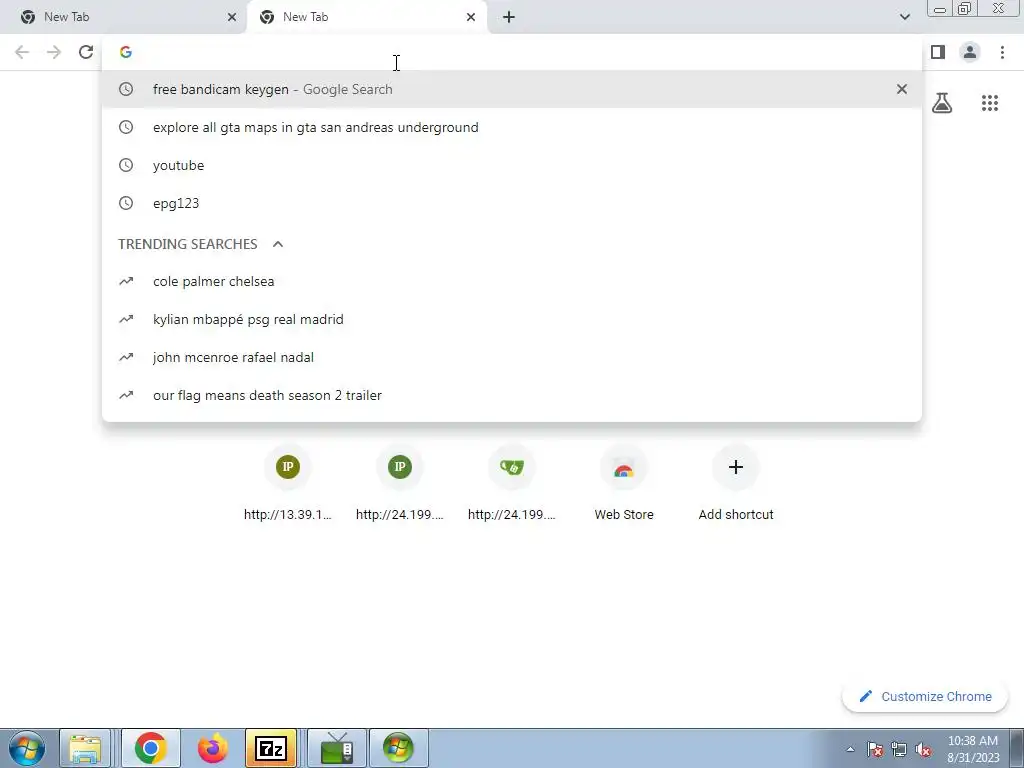This screenshot has width=1024, height=768.
Task: Search trending cole palmer chelsea
Action: [x=512, y=281]
